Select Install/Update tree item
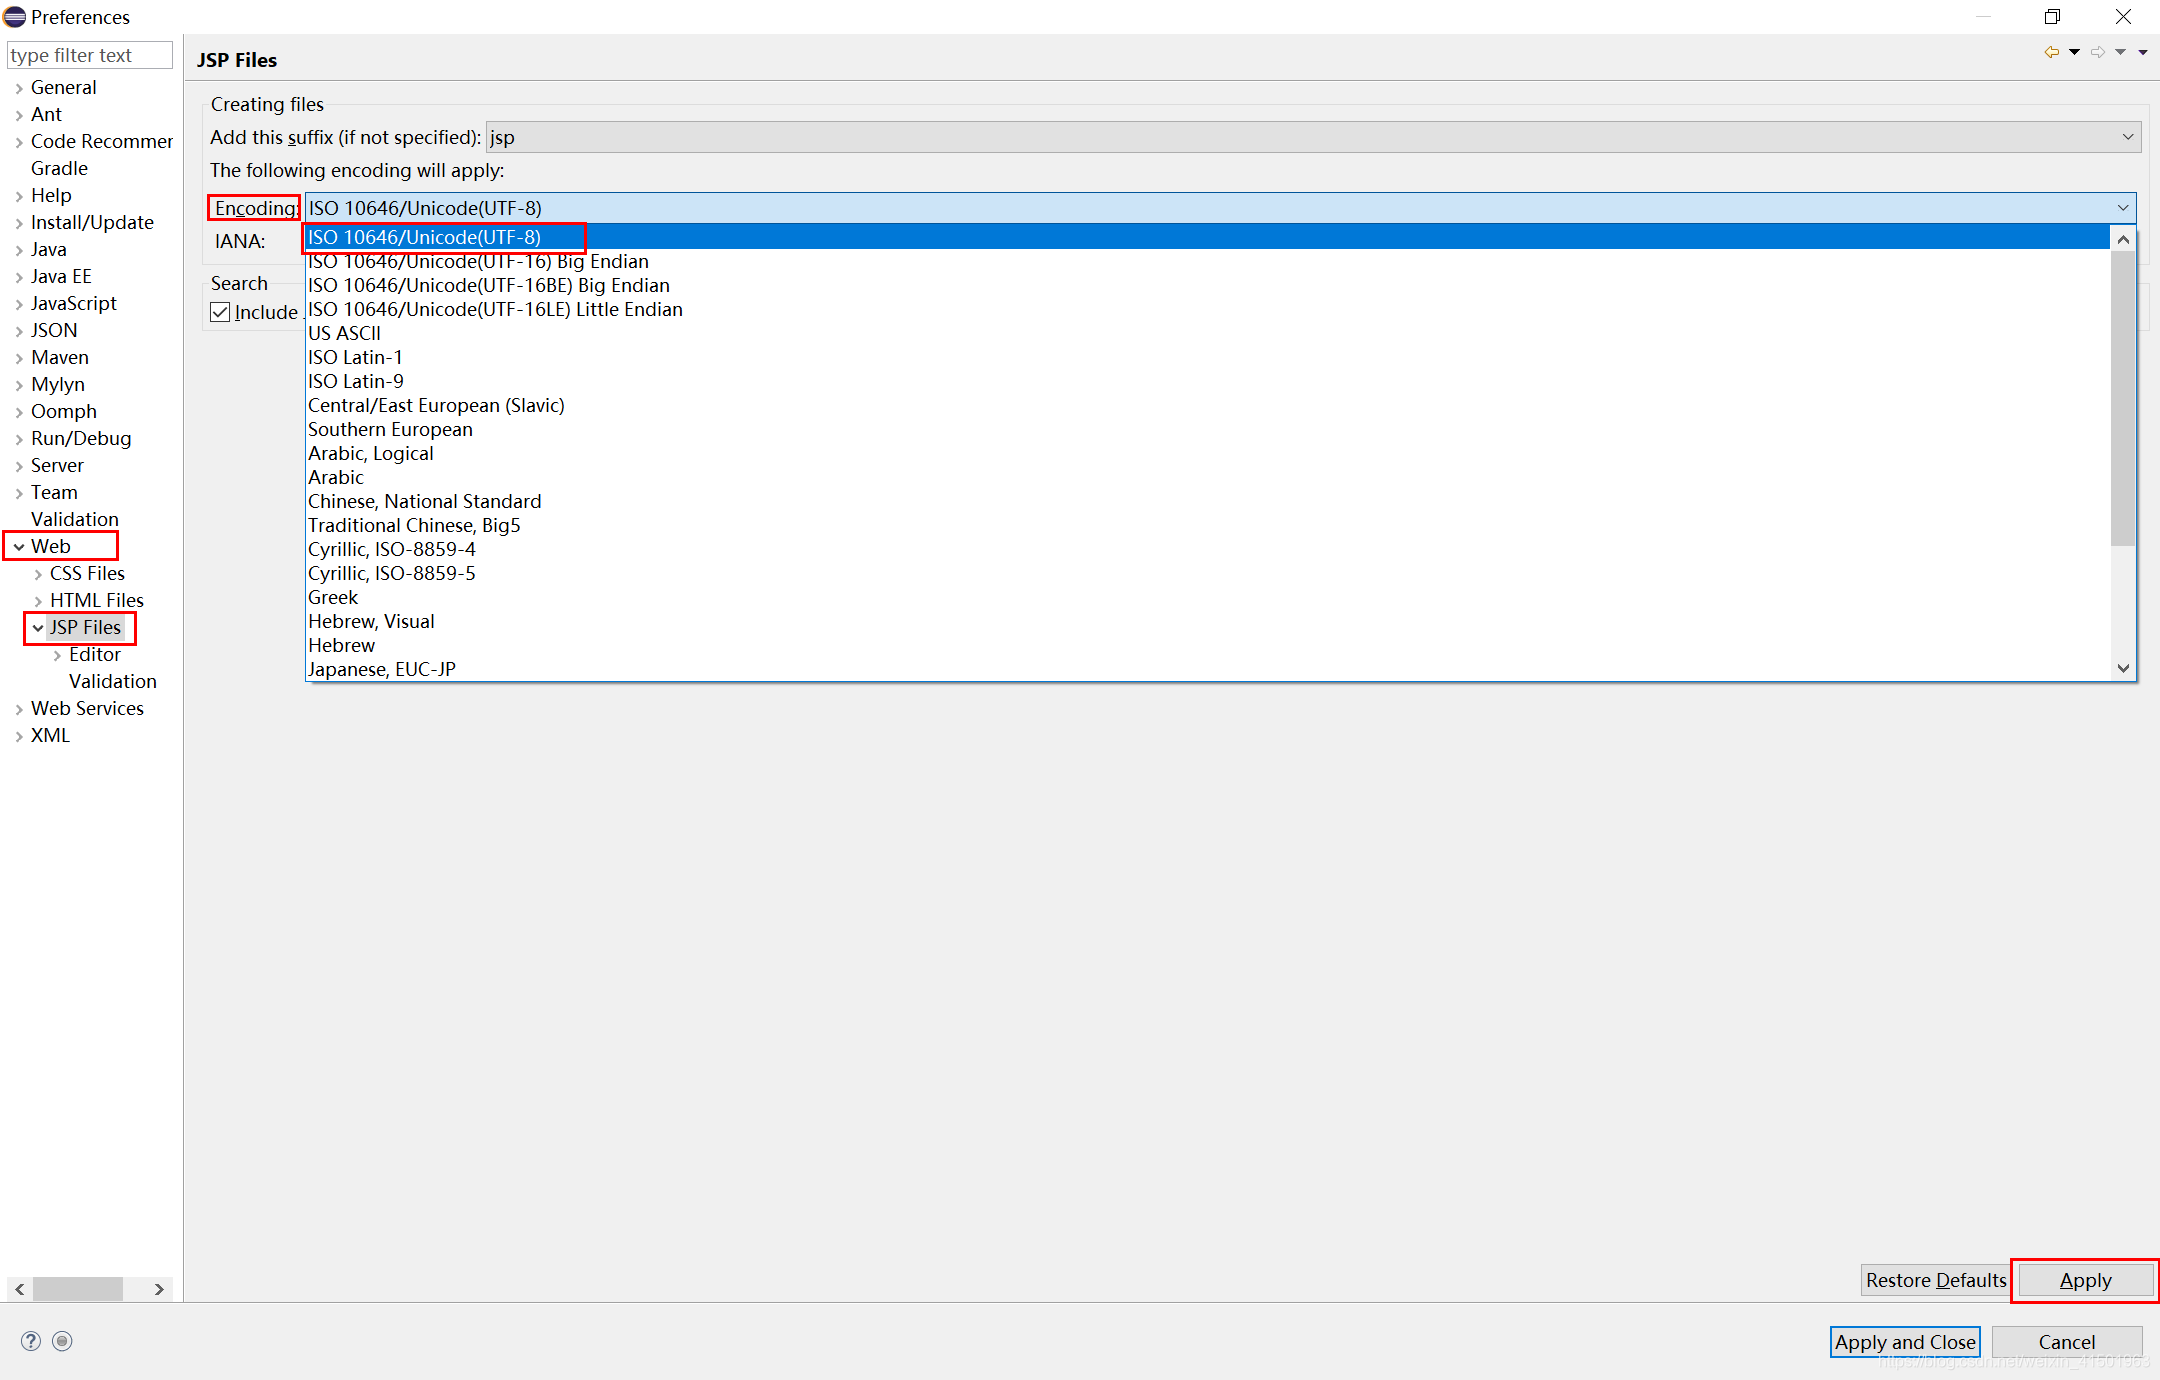 [93, 223]
